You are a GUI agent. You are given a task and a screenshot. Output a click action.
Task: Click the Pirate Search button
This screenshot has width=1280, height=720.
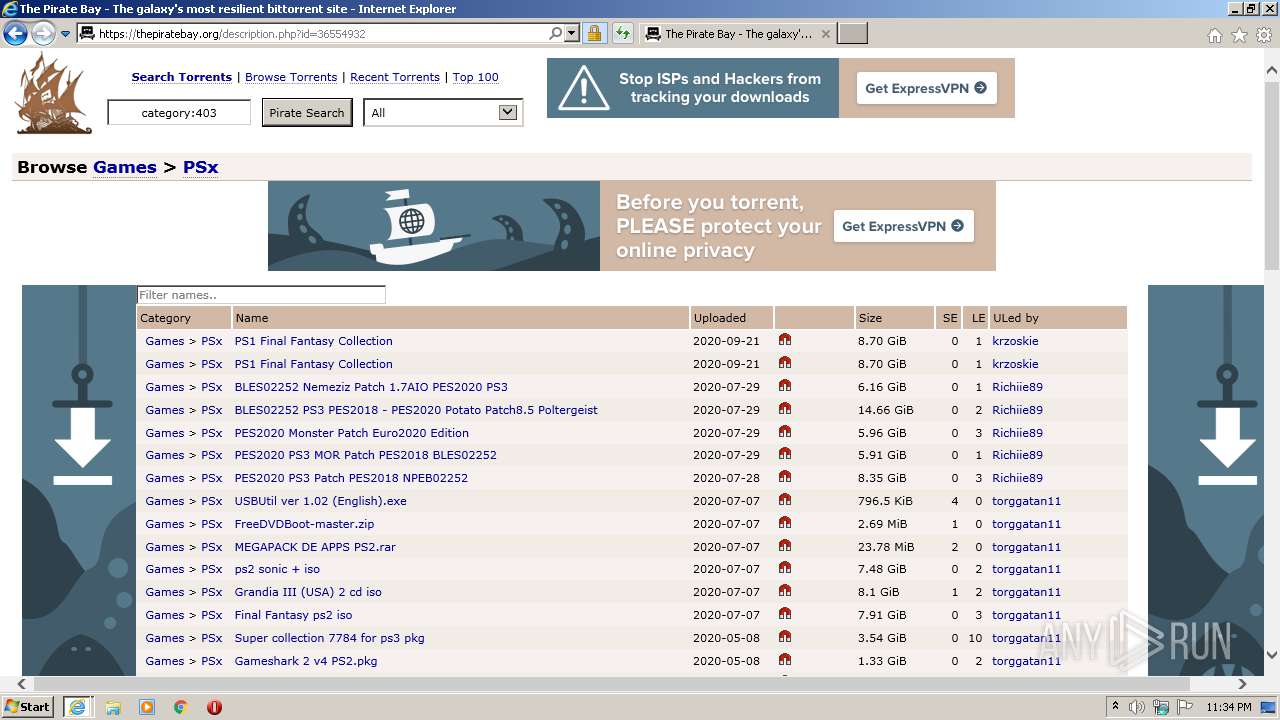(307, 113)
